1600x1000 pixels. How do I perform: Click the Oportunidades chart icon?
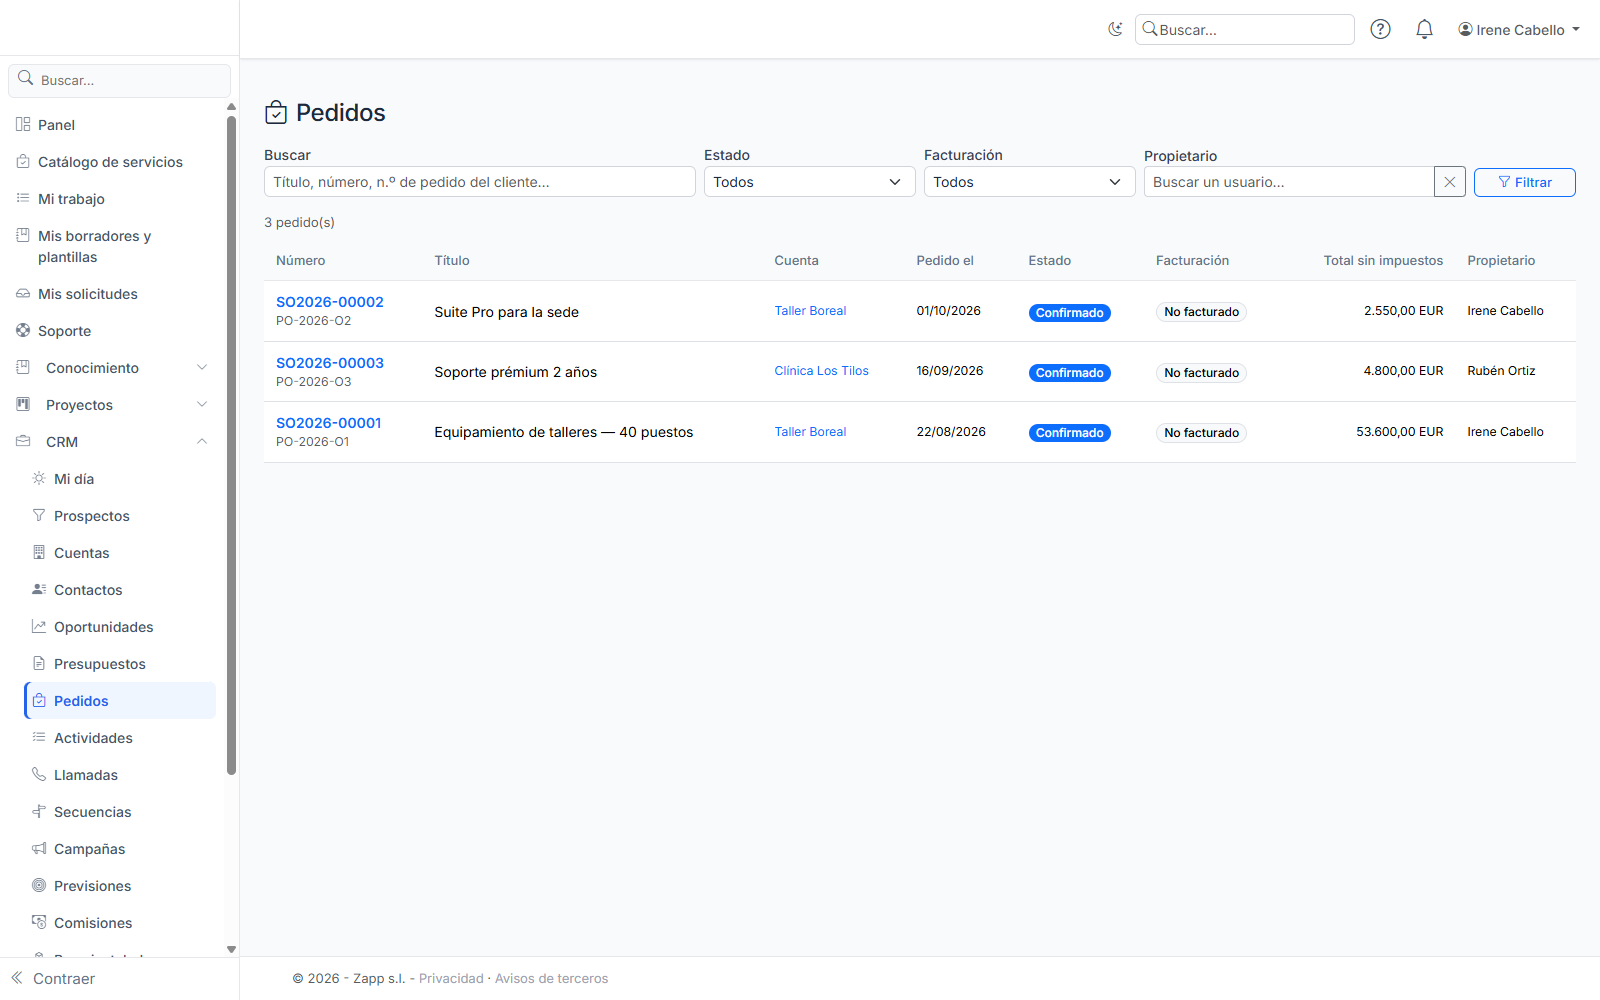(x=39, y=627)
